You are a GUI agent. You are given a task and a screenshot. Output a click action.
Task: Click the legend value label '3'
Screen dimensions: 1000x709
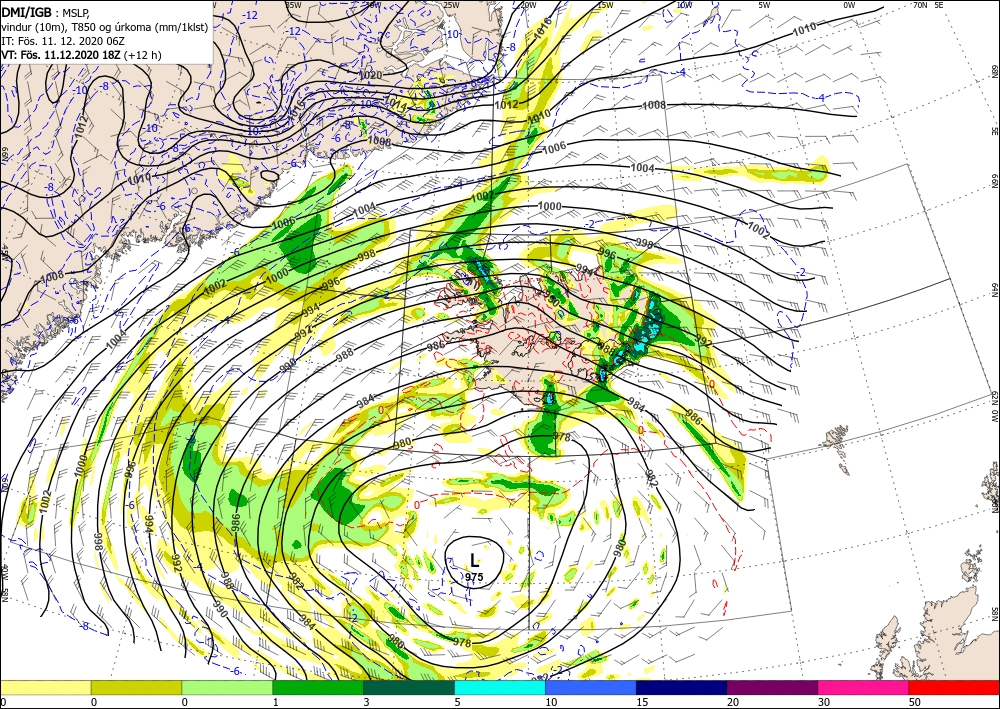point(367,702)
